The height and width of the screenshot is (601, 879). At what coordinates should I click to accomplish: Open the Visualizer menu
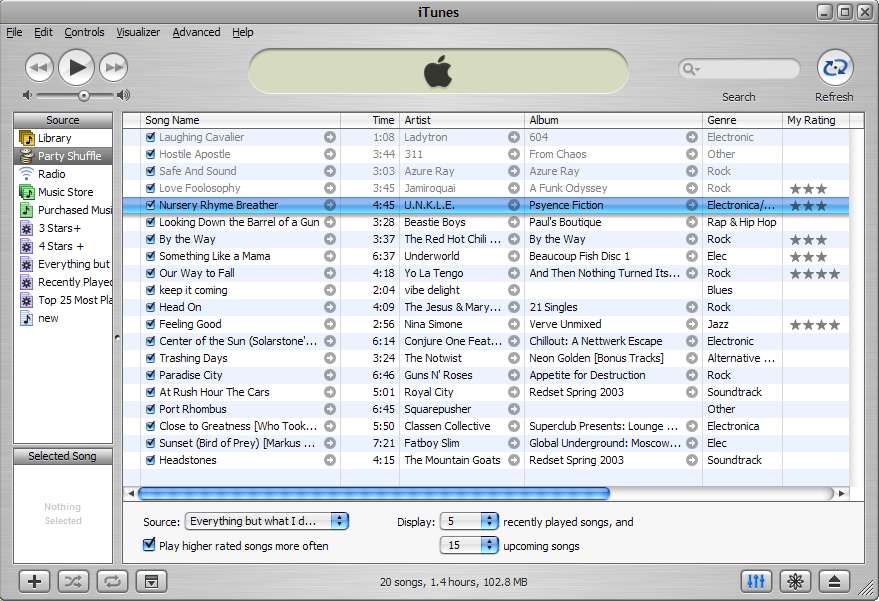[138, 32]
